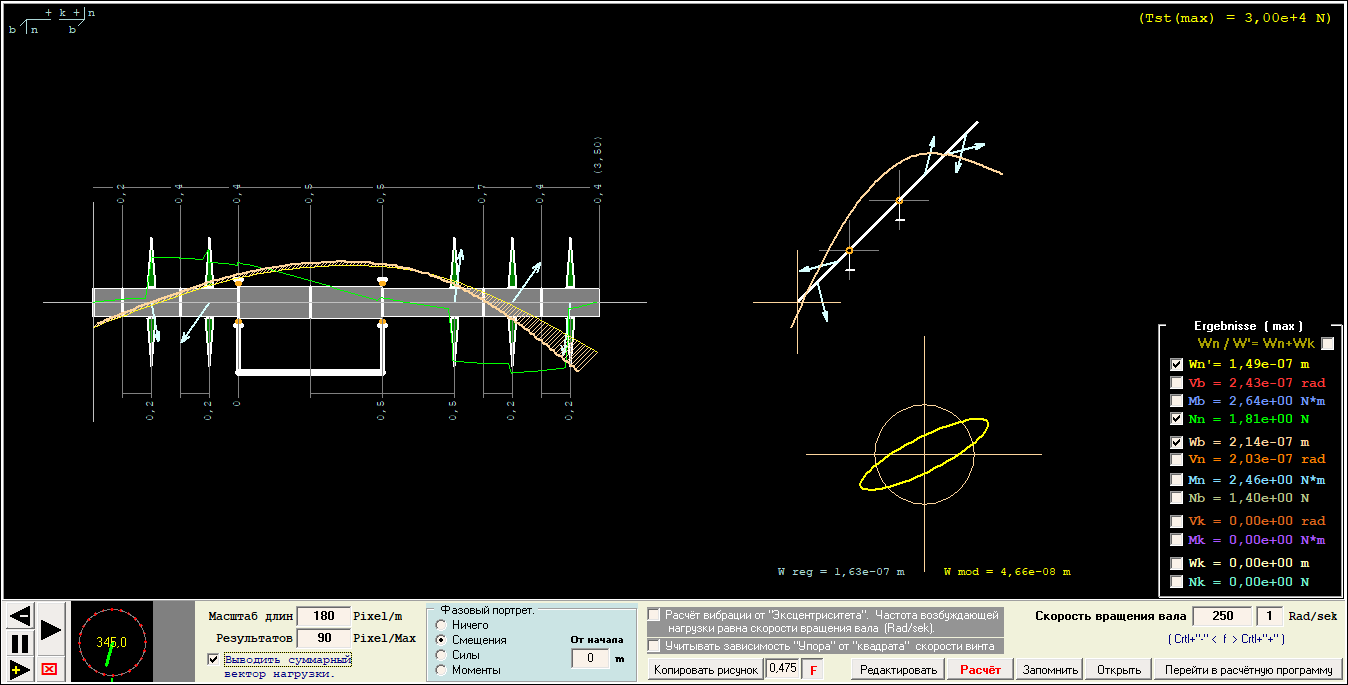Click the Масштаб длин input field

324,616
